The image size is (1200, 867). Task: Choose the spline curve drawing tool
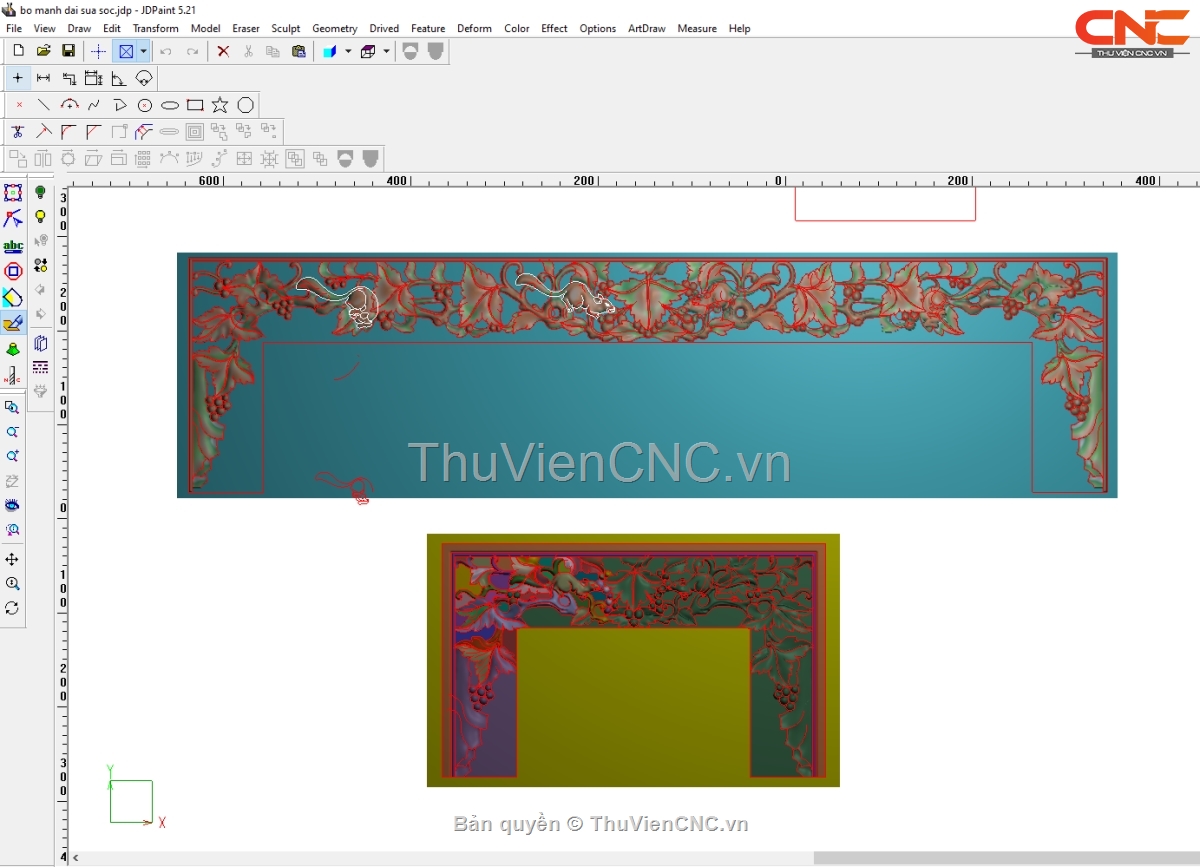[94, 105]
